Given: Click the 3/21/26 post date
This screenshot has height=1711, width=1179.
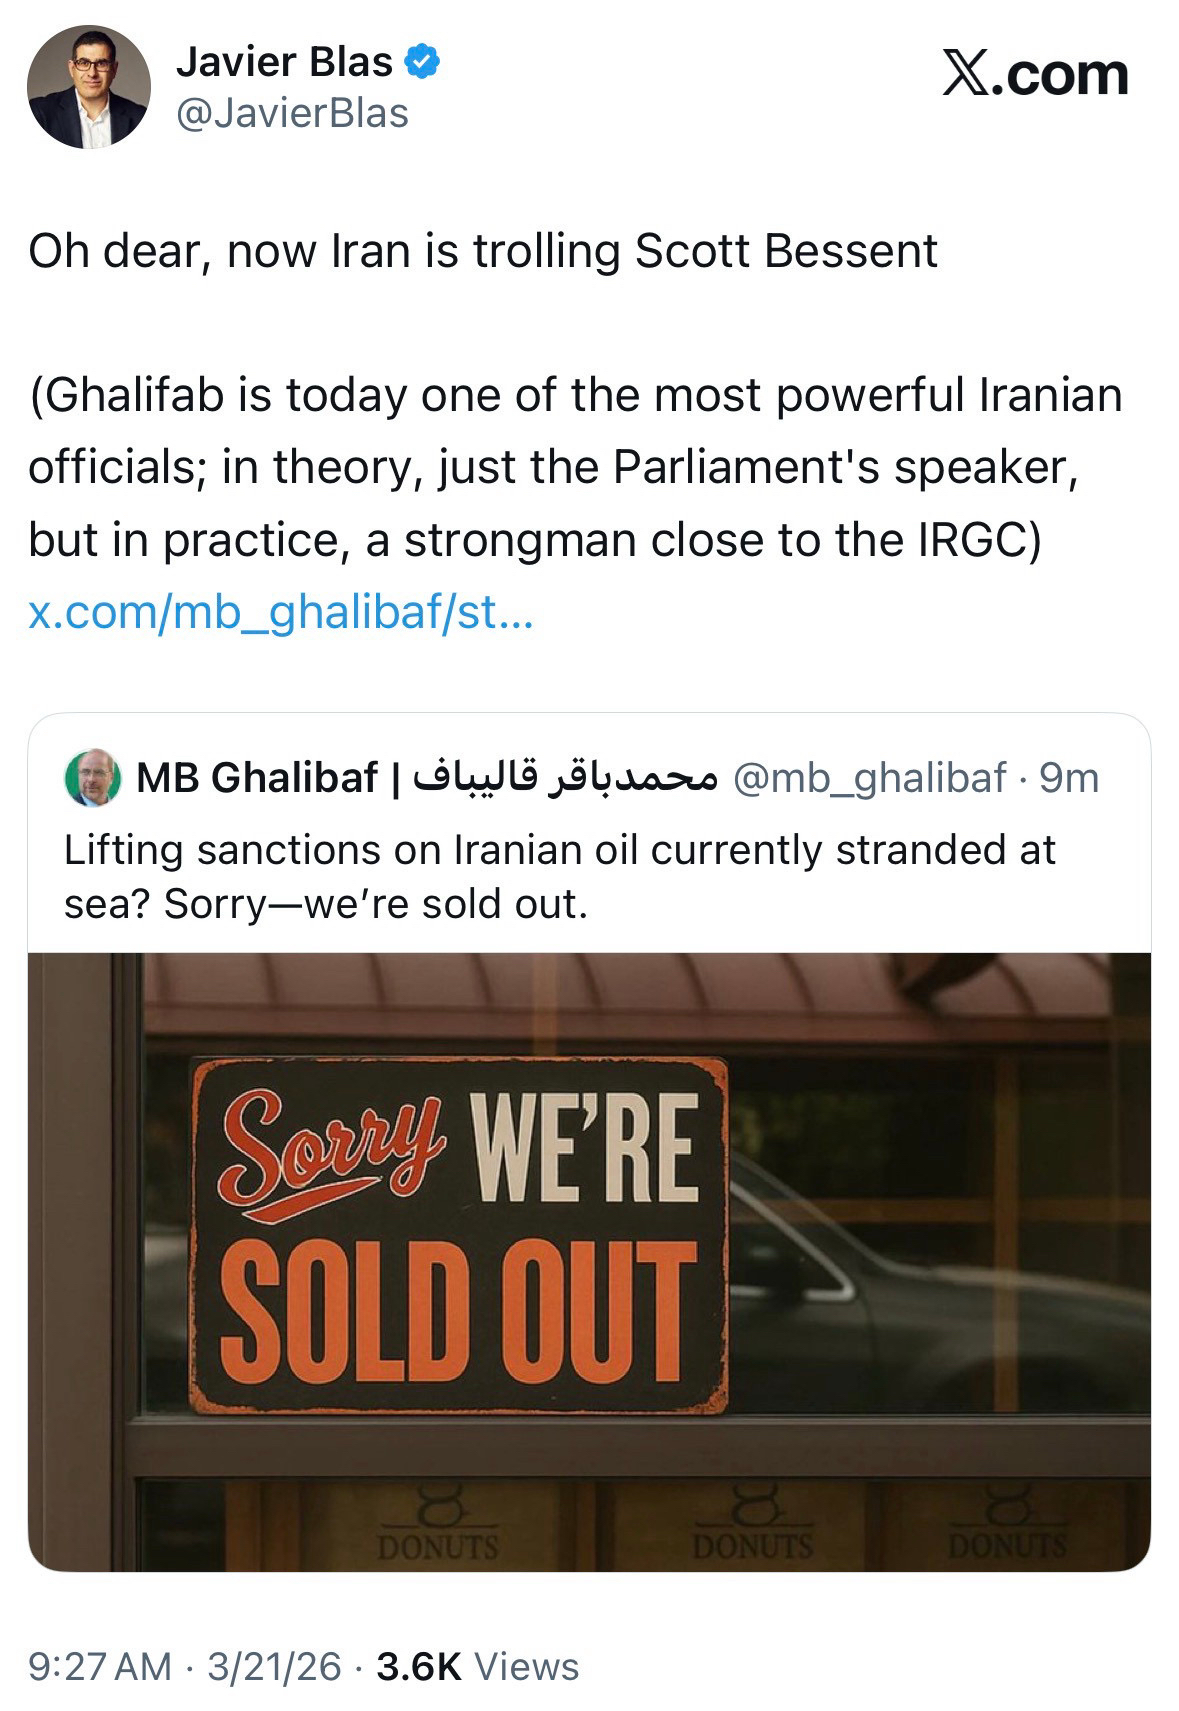Looking at the screenshot, I should click(274, 1666).
